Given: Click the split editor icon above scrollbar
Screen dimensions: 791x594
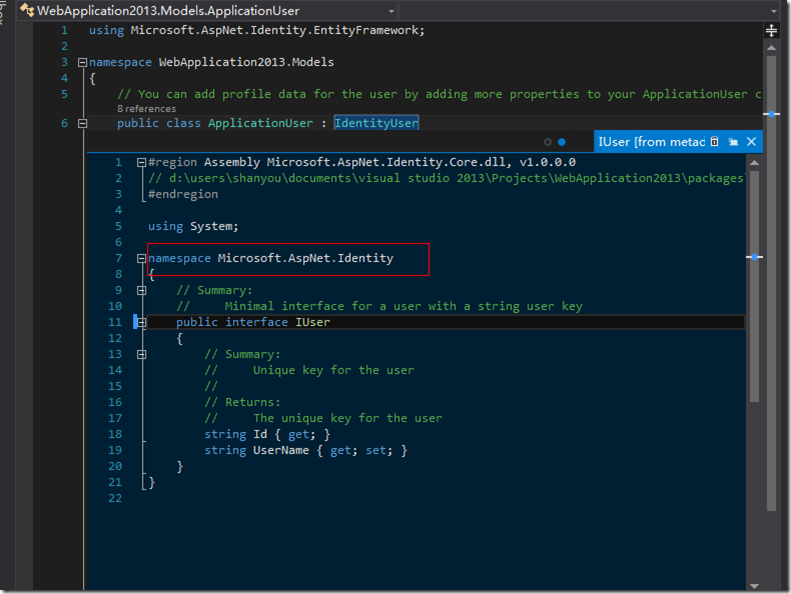Looking at the screenshot, I should click(x=771, y=30).
